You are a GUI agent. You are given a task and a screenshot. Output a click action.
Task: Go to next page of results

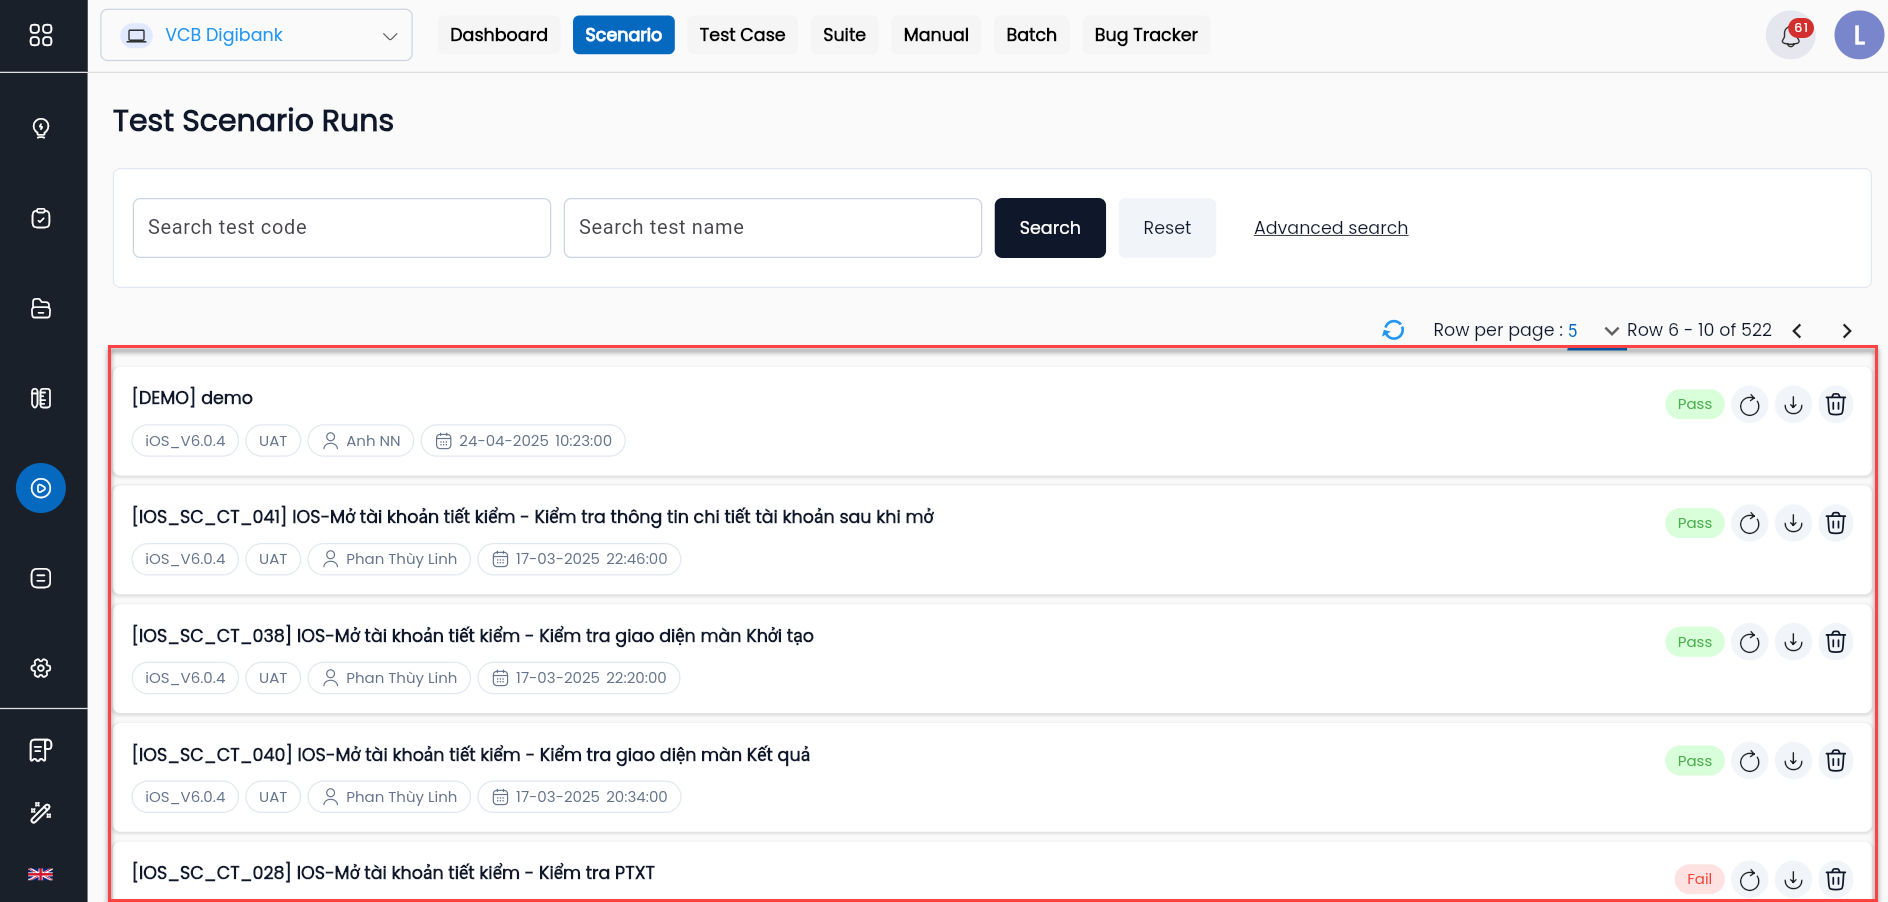click(1846, 331)
